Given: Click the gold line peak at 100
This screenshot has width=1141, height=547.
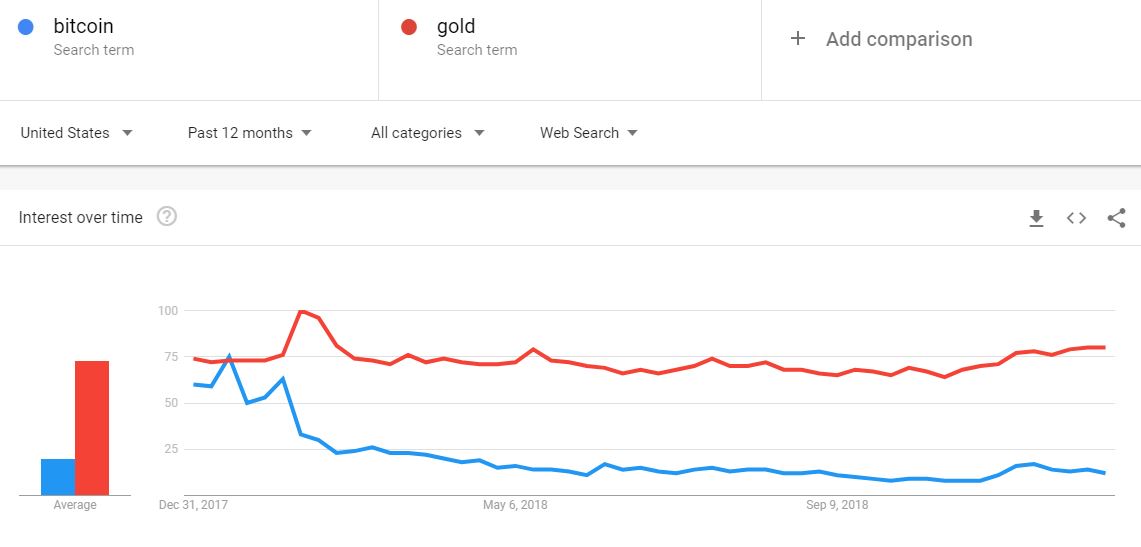Looking at the screenshot, I should 301,312.
